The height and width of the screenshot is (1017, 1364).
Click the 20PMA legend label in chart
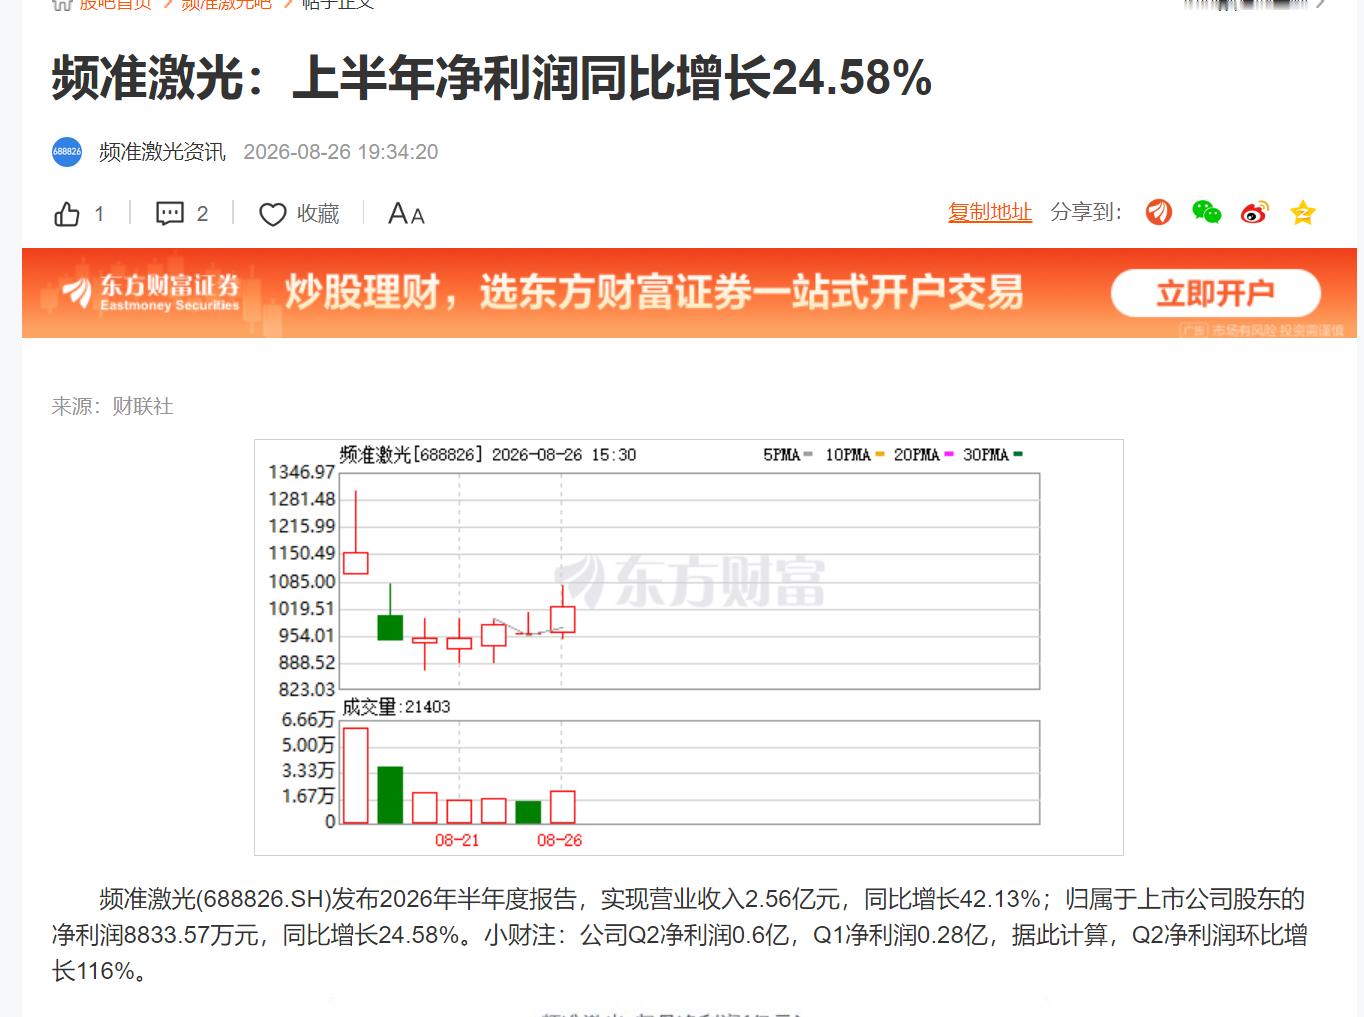(916, 455)
